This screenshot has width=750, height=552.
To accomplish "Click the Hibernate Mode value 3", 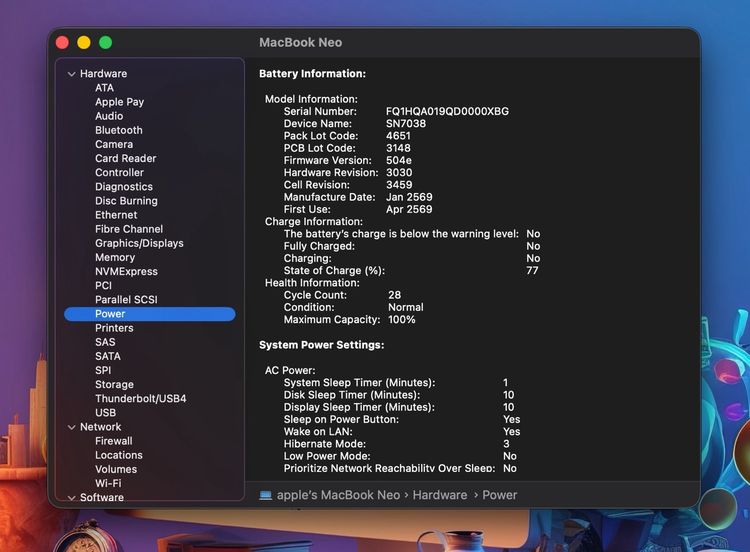I will coord(506,444).
